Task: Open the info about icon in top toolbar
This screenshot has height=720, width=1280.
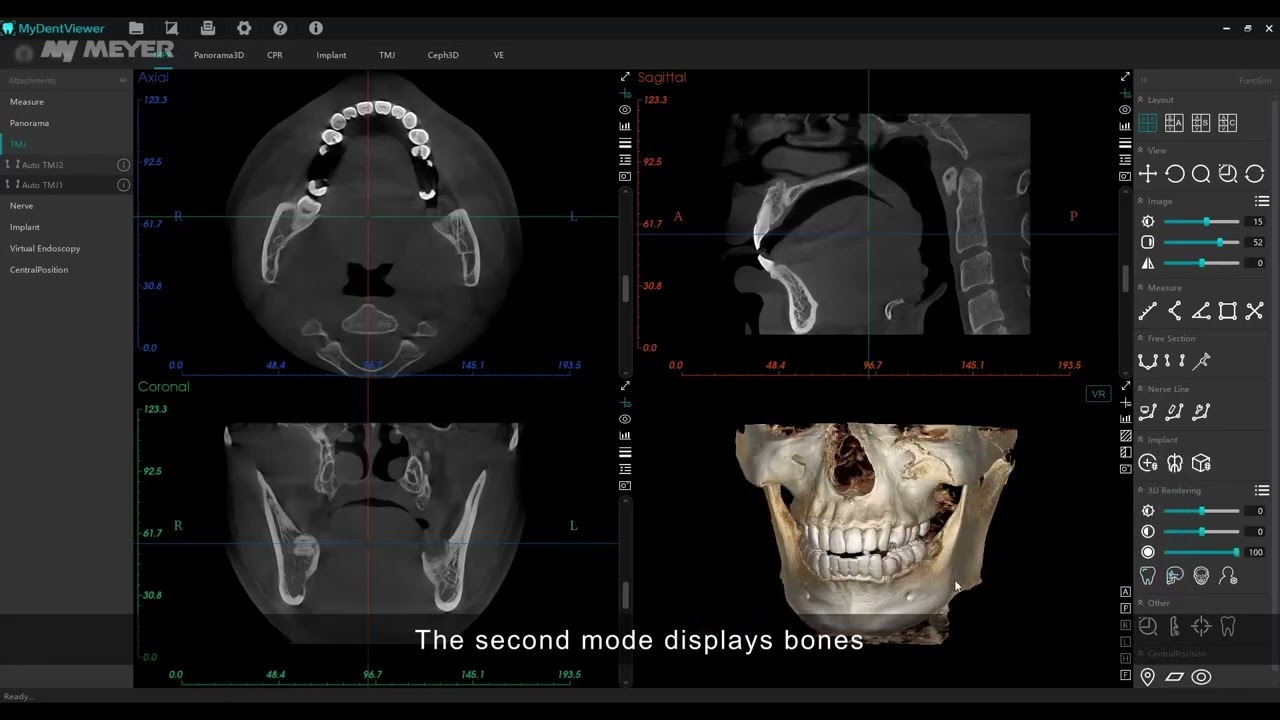Action: point(316,28)
